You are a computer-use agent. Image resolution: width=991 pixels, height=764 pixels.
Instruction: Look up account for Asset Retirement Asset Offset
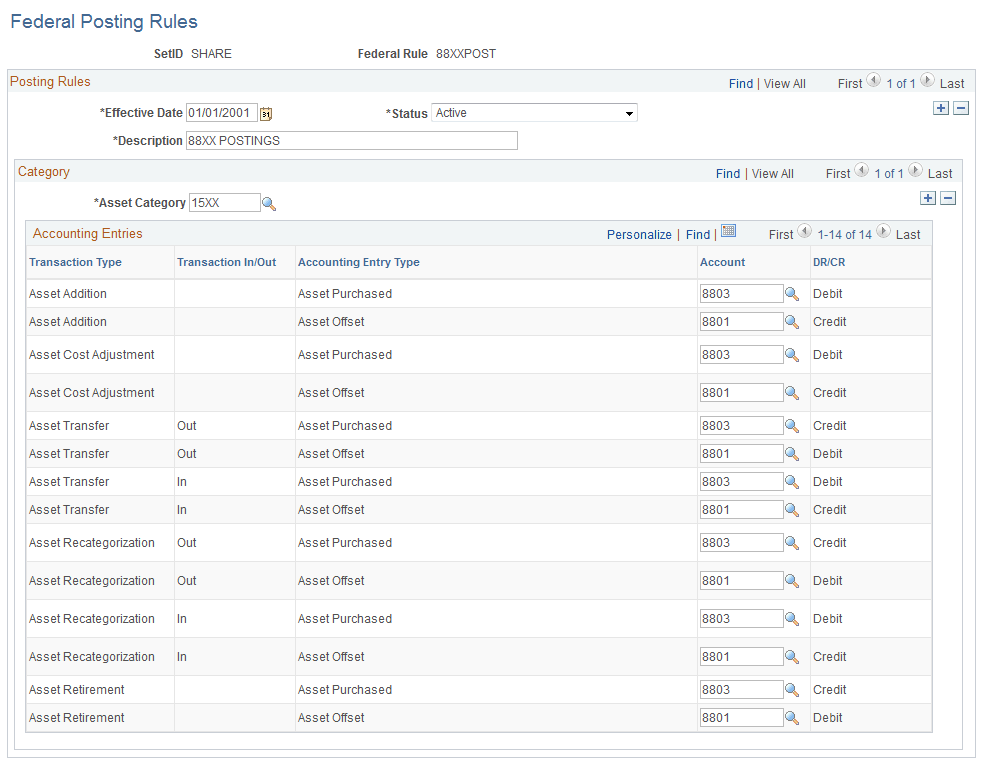(x=792, y=718)
